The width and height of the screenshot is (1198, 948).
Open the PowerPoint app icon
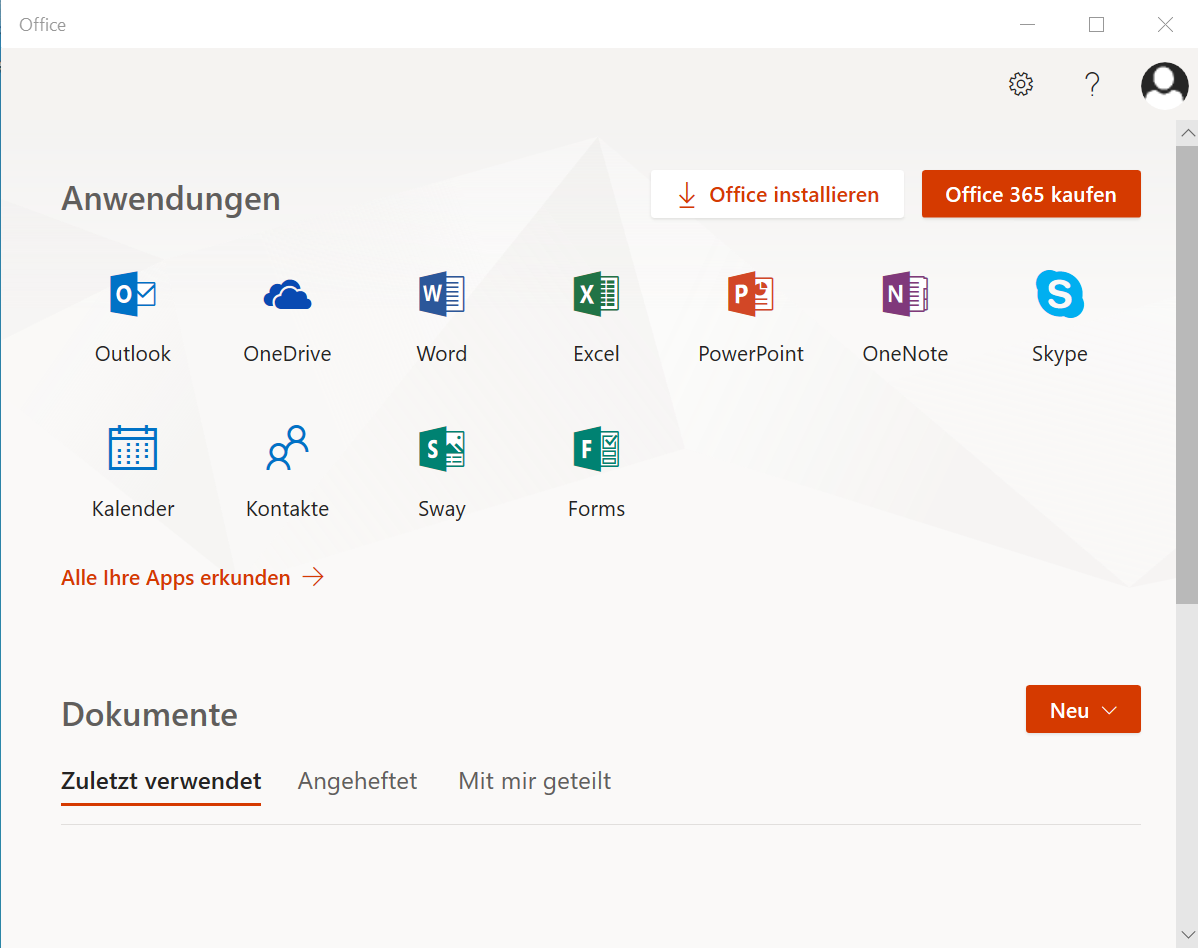click(750, 295)
